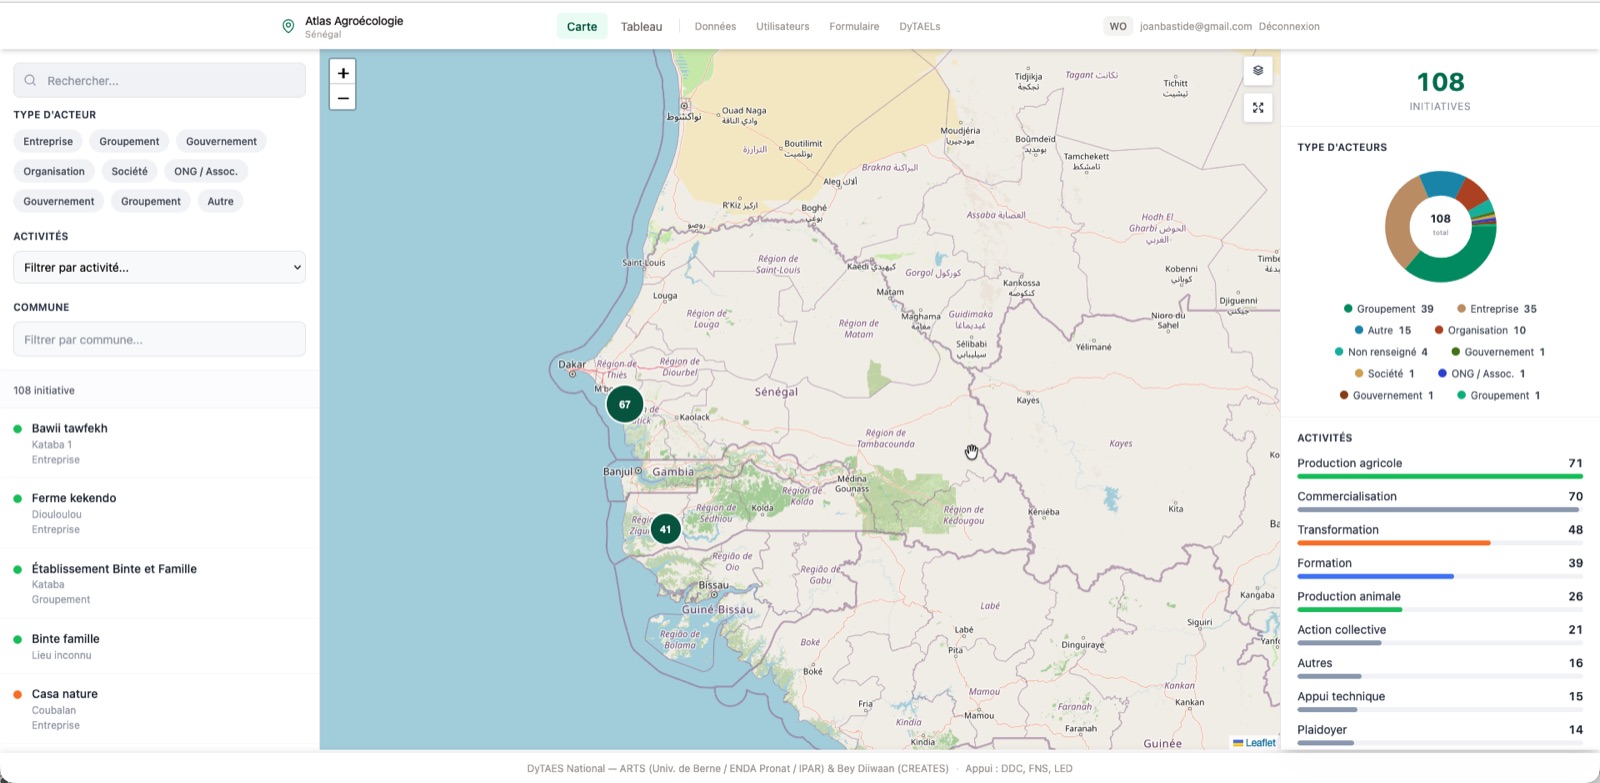Click the Plaidoyer activity row
The width and height of the screenshot is (1600, 783).
click(x=1440, y=734)
